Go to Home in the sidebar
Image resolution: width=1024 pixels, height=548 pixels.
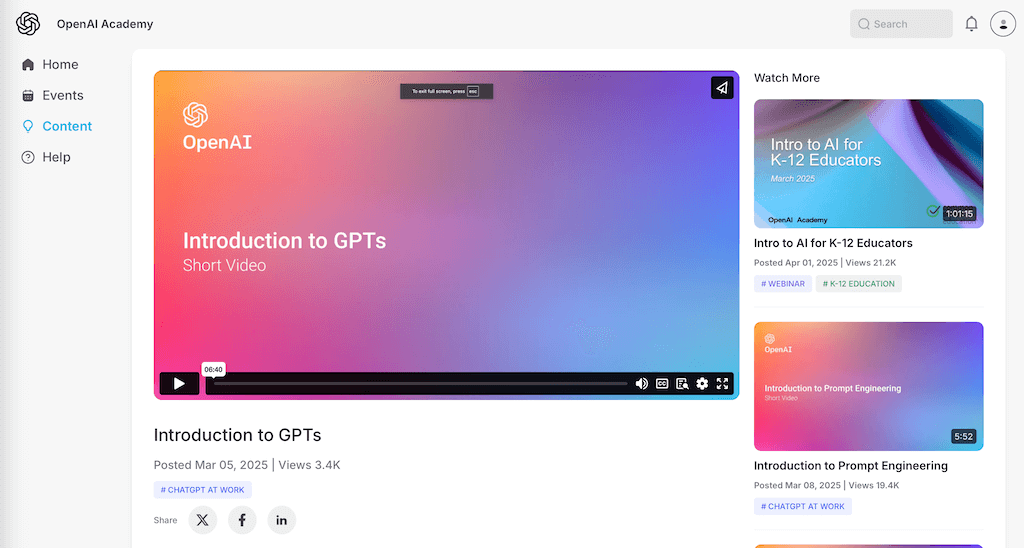(60, 64)
